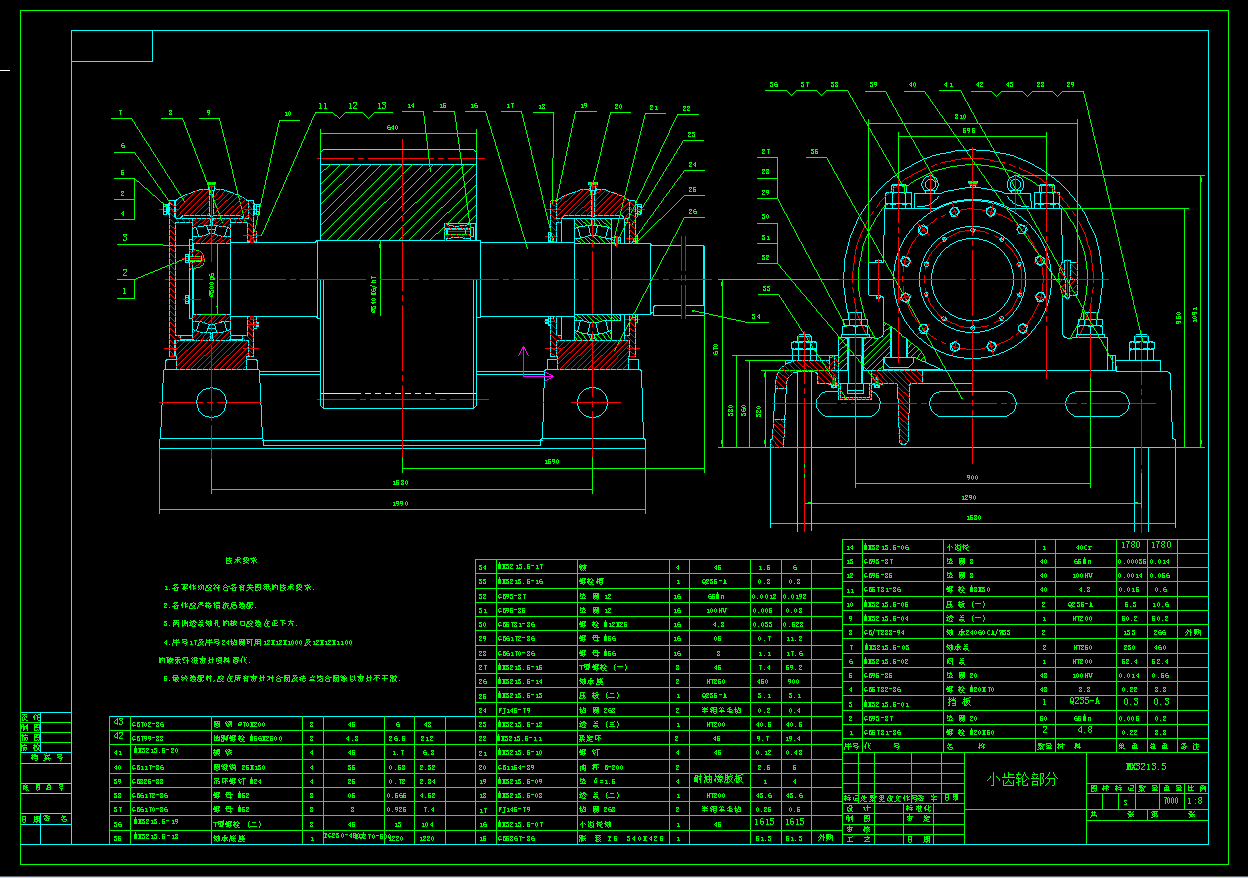The width and height of the screenshot is (1248, 878).
Task: Pick the 1990 overall length dimension
Action: tap(401, 503)
